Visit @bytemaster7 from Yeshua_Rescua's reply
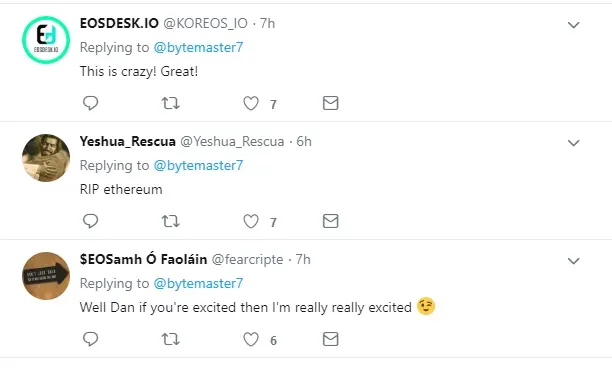612x368 pixels. [198, 165]
